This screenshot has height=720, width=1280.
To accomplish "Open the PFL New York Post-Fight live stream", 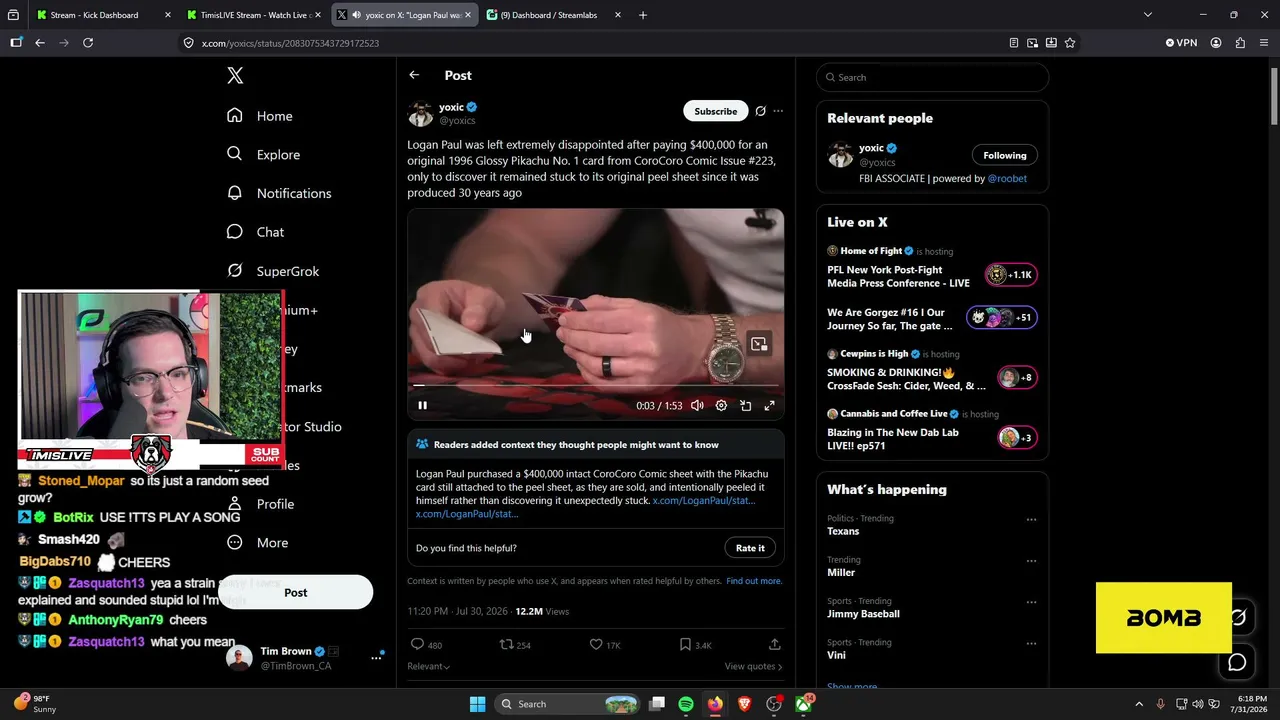I will click(898, 276).
